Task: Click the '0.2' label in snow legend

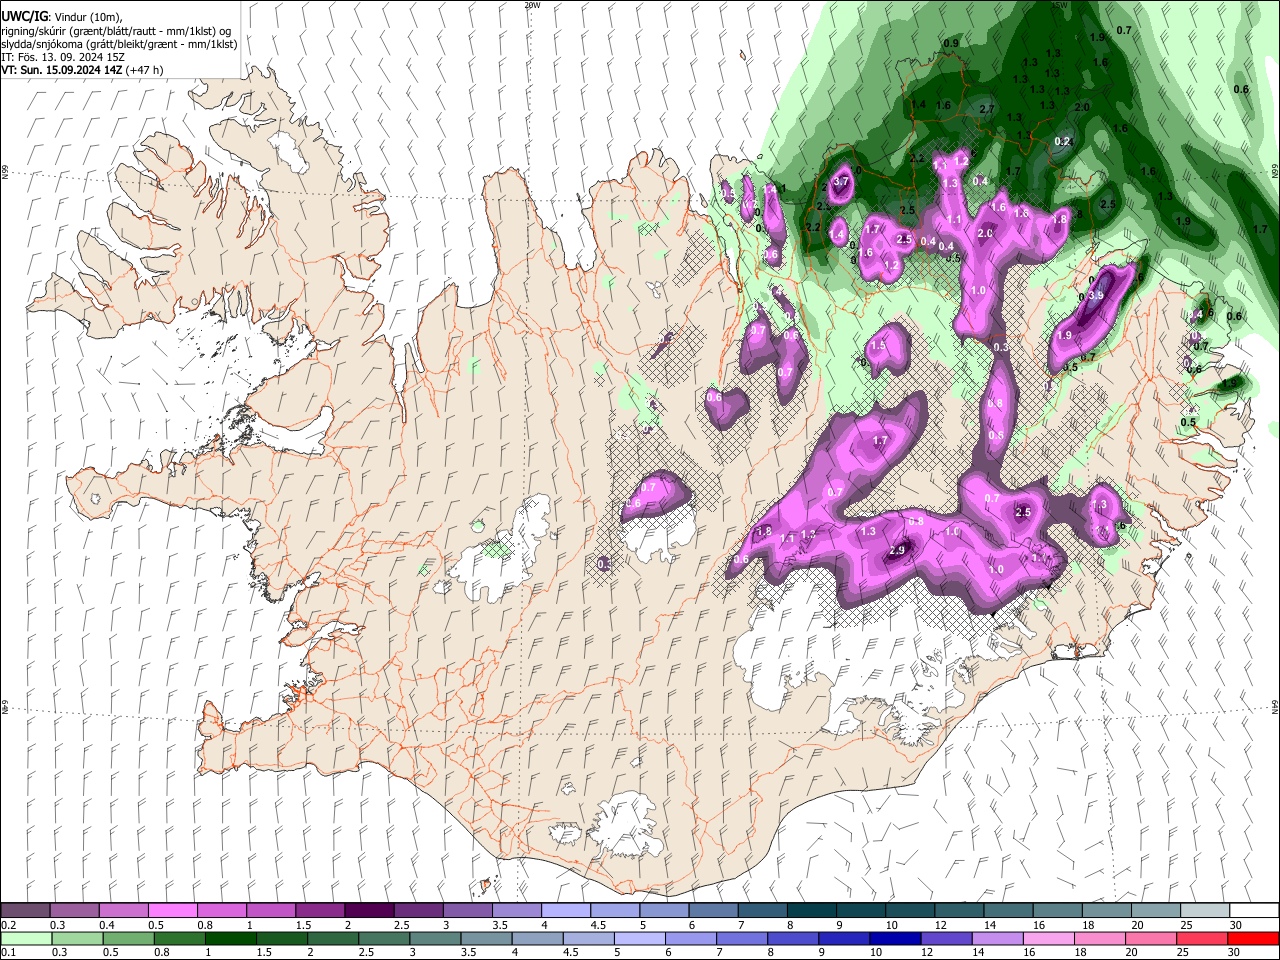Action: (8, 925)
